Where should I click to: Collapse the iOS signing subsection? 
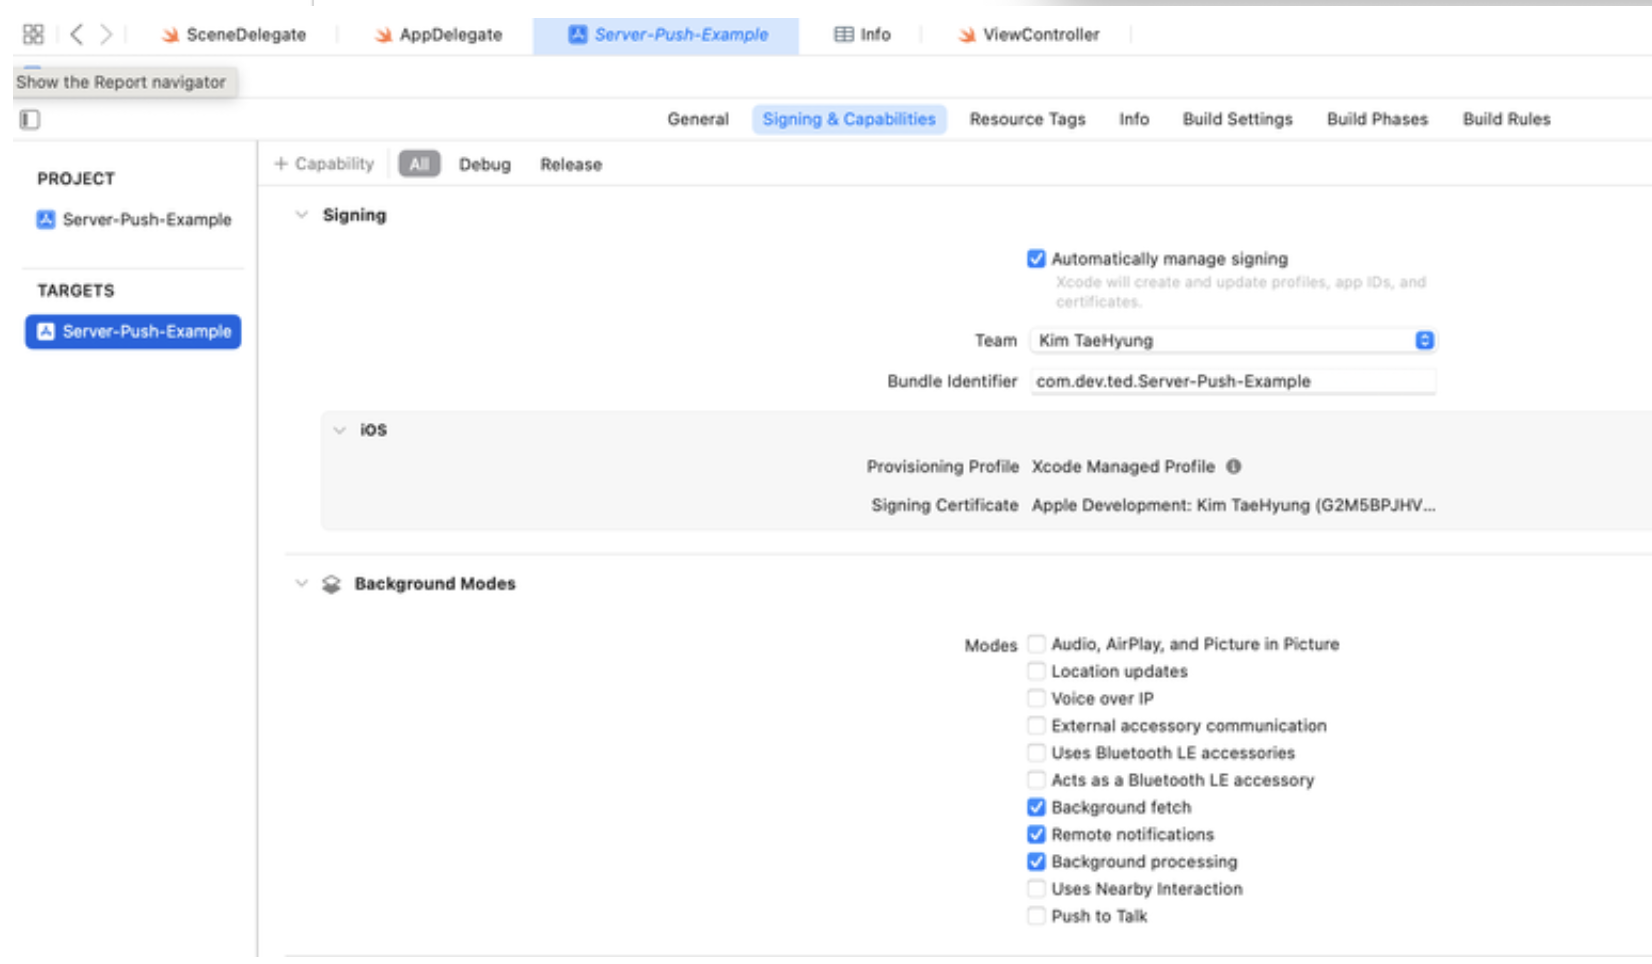tap(339, 430)
